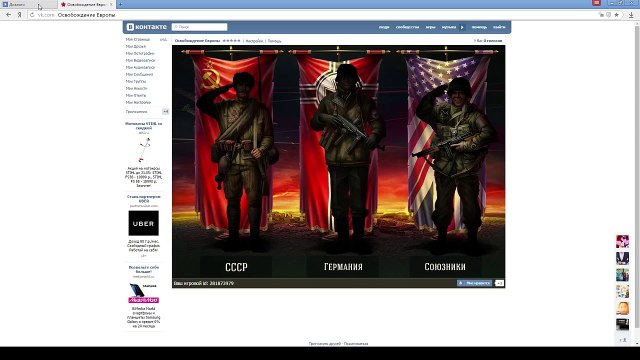Click the Мне нравится like button
This screenshot has height=360, width=640.
(474, 283)
